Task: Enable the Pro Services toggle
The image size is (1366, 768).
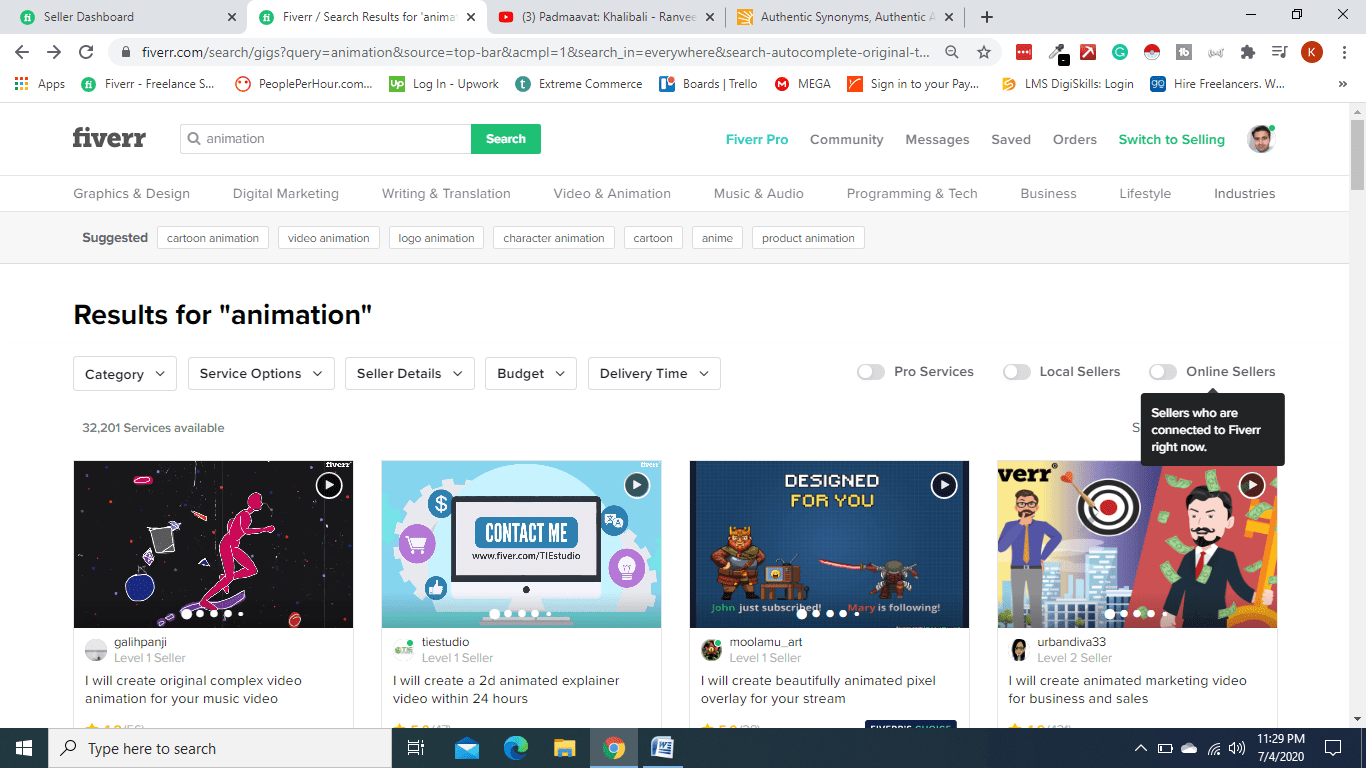Action: click(871, 372)
